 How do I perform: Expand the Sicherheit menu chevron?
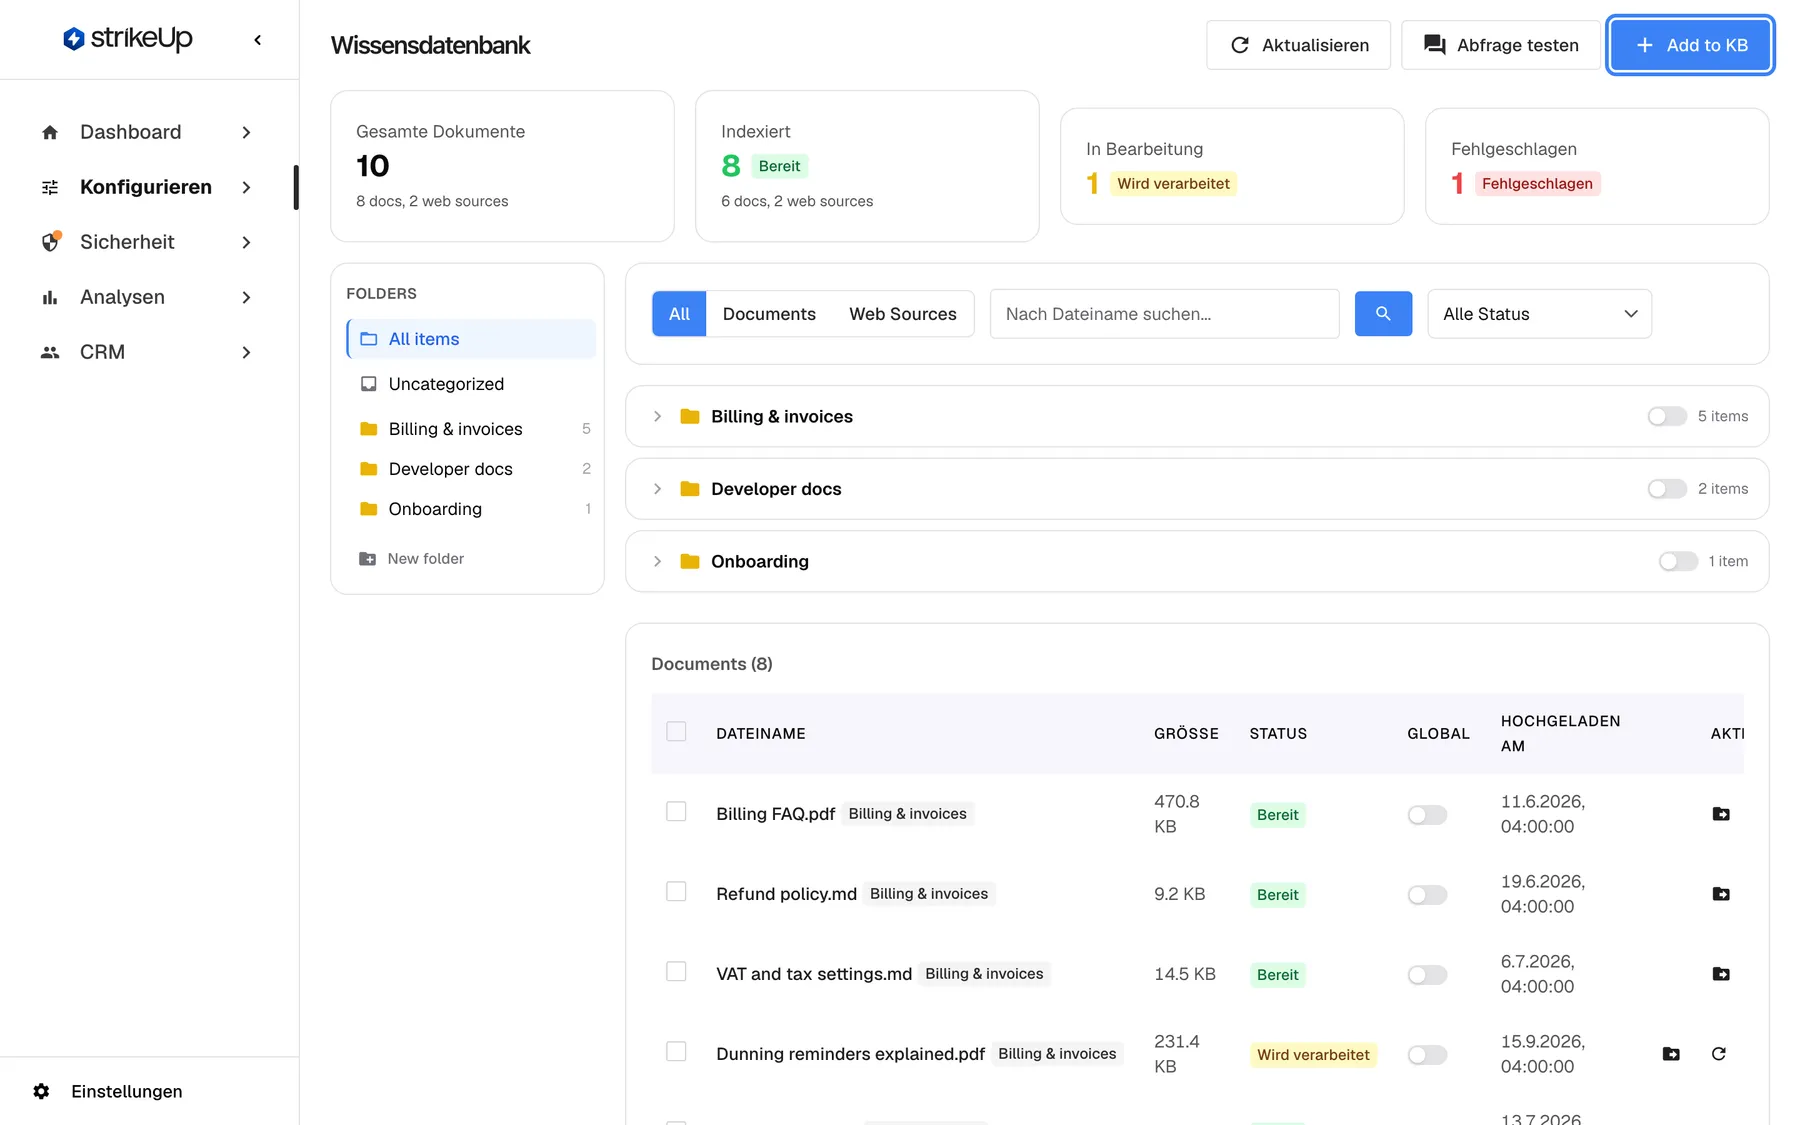click(246, 242)
